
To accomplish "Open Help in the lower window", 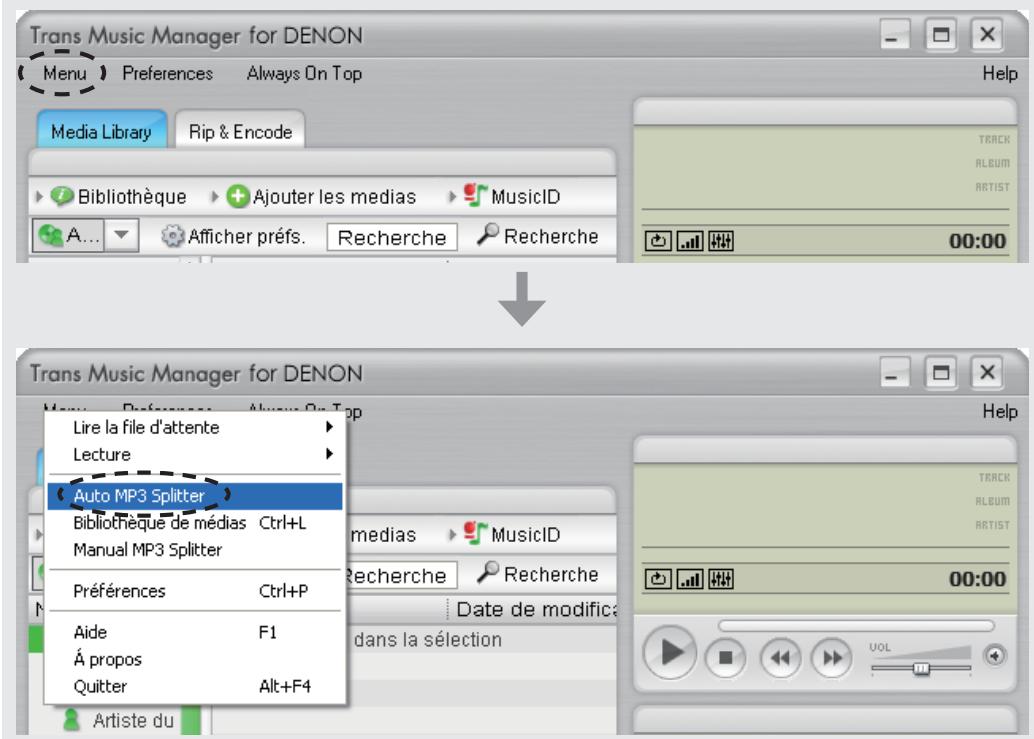I will pyautogui.click(x=1000, y=411).
